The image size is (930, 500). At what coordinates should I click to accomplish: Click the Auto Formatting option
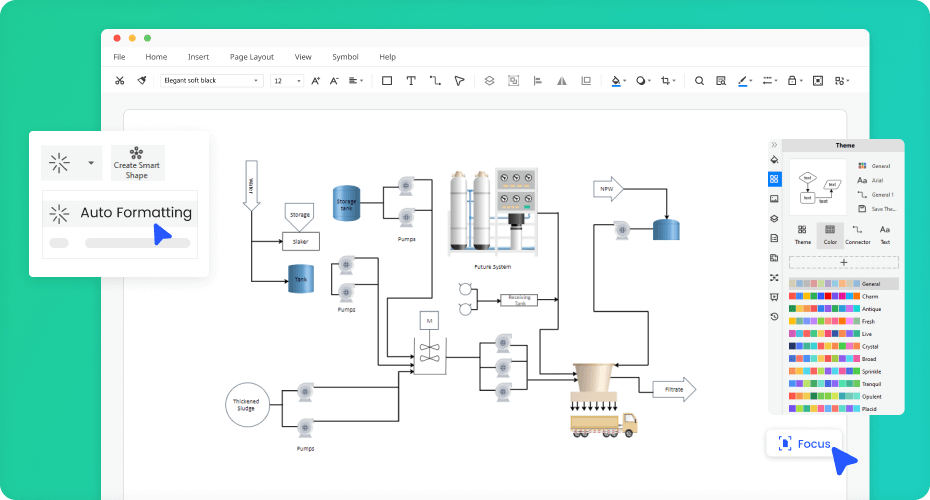coord(120,213)
